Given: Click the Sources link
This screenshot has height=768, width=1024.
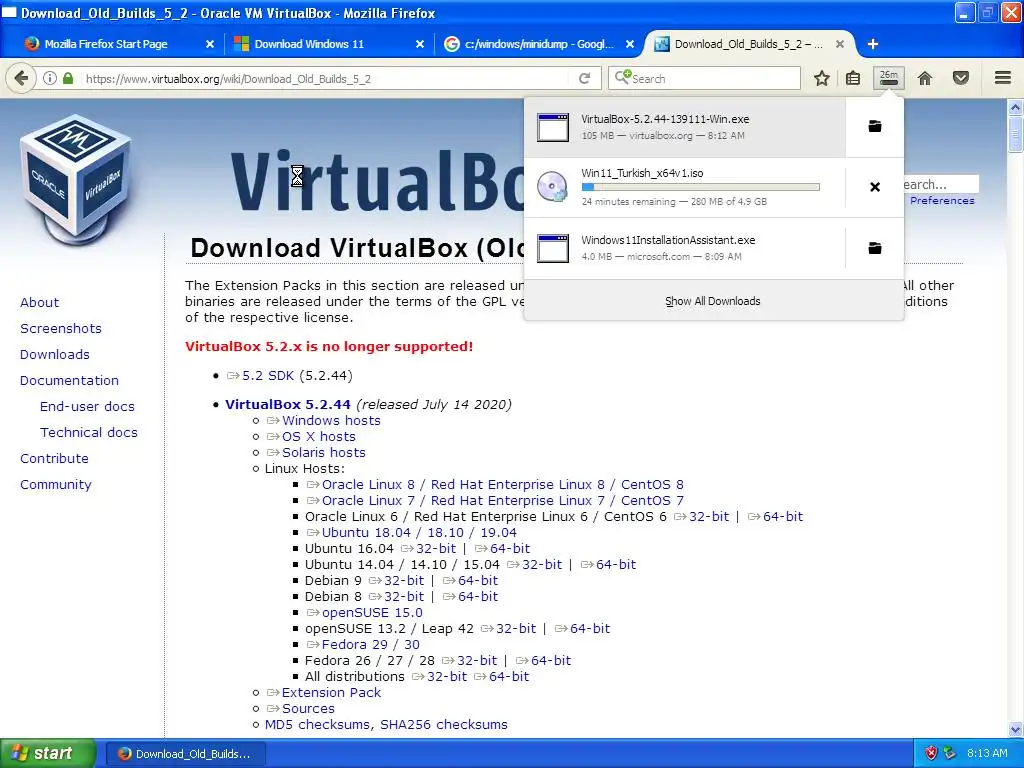Looking at the screenshot, I should tap(308, 709).
